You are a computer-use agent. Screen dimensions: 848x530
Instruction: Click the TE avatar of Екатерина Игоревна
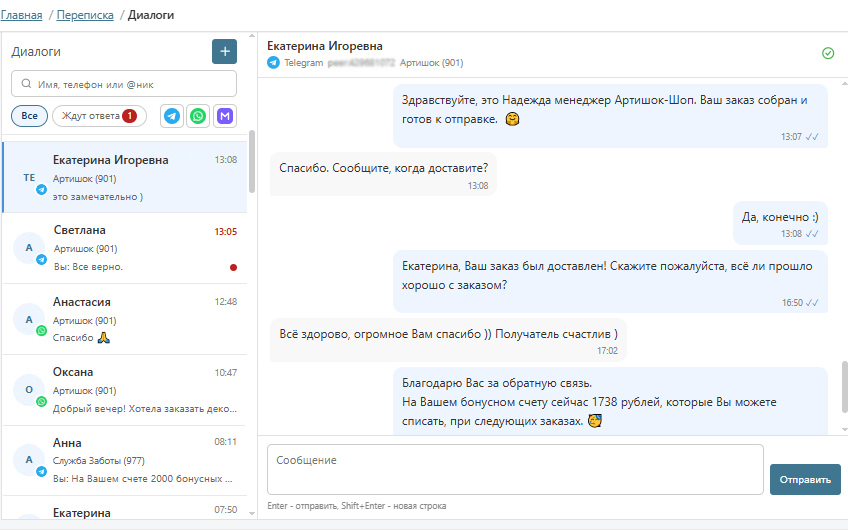[x=29, y=177]
